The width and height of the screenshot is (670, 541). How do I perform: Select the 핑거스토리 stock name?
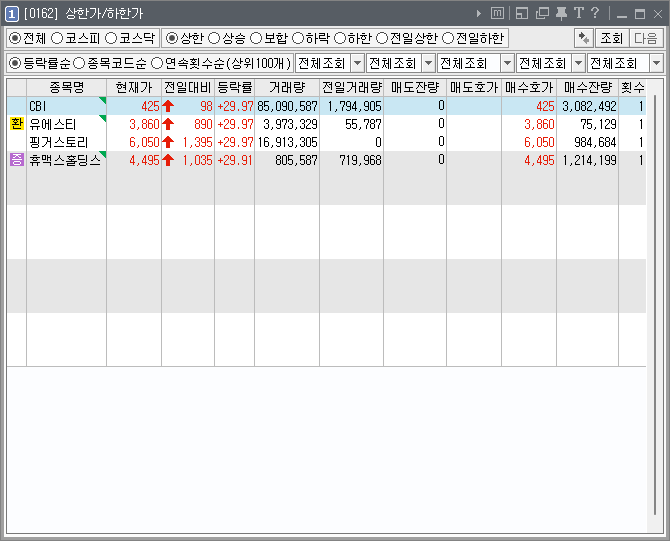59,142
